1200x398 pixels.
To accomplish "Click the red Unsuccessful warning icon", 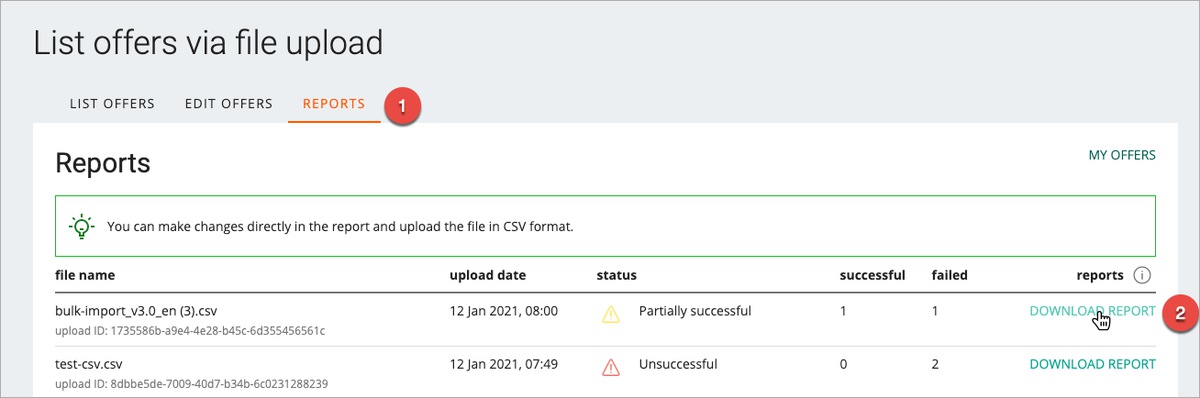I will [x=611, y=367].
